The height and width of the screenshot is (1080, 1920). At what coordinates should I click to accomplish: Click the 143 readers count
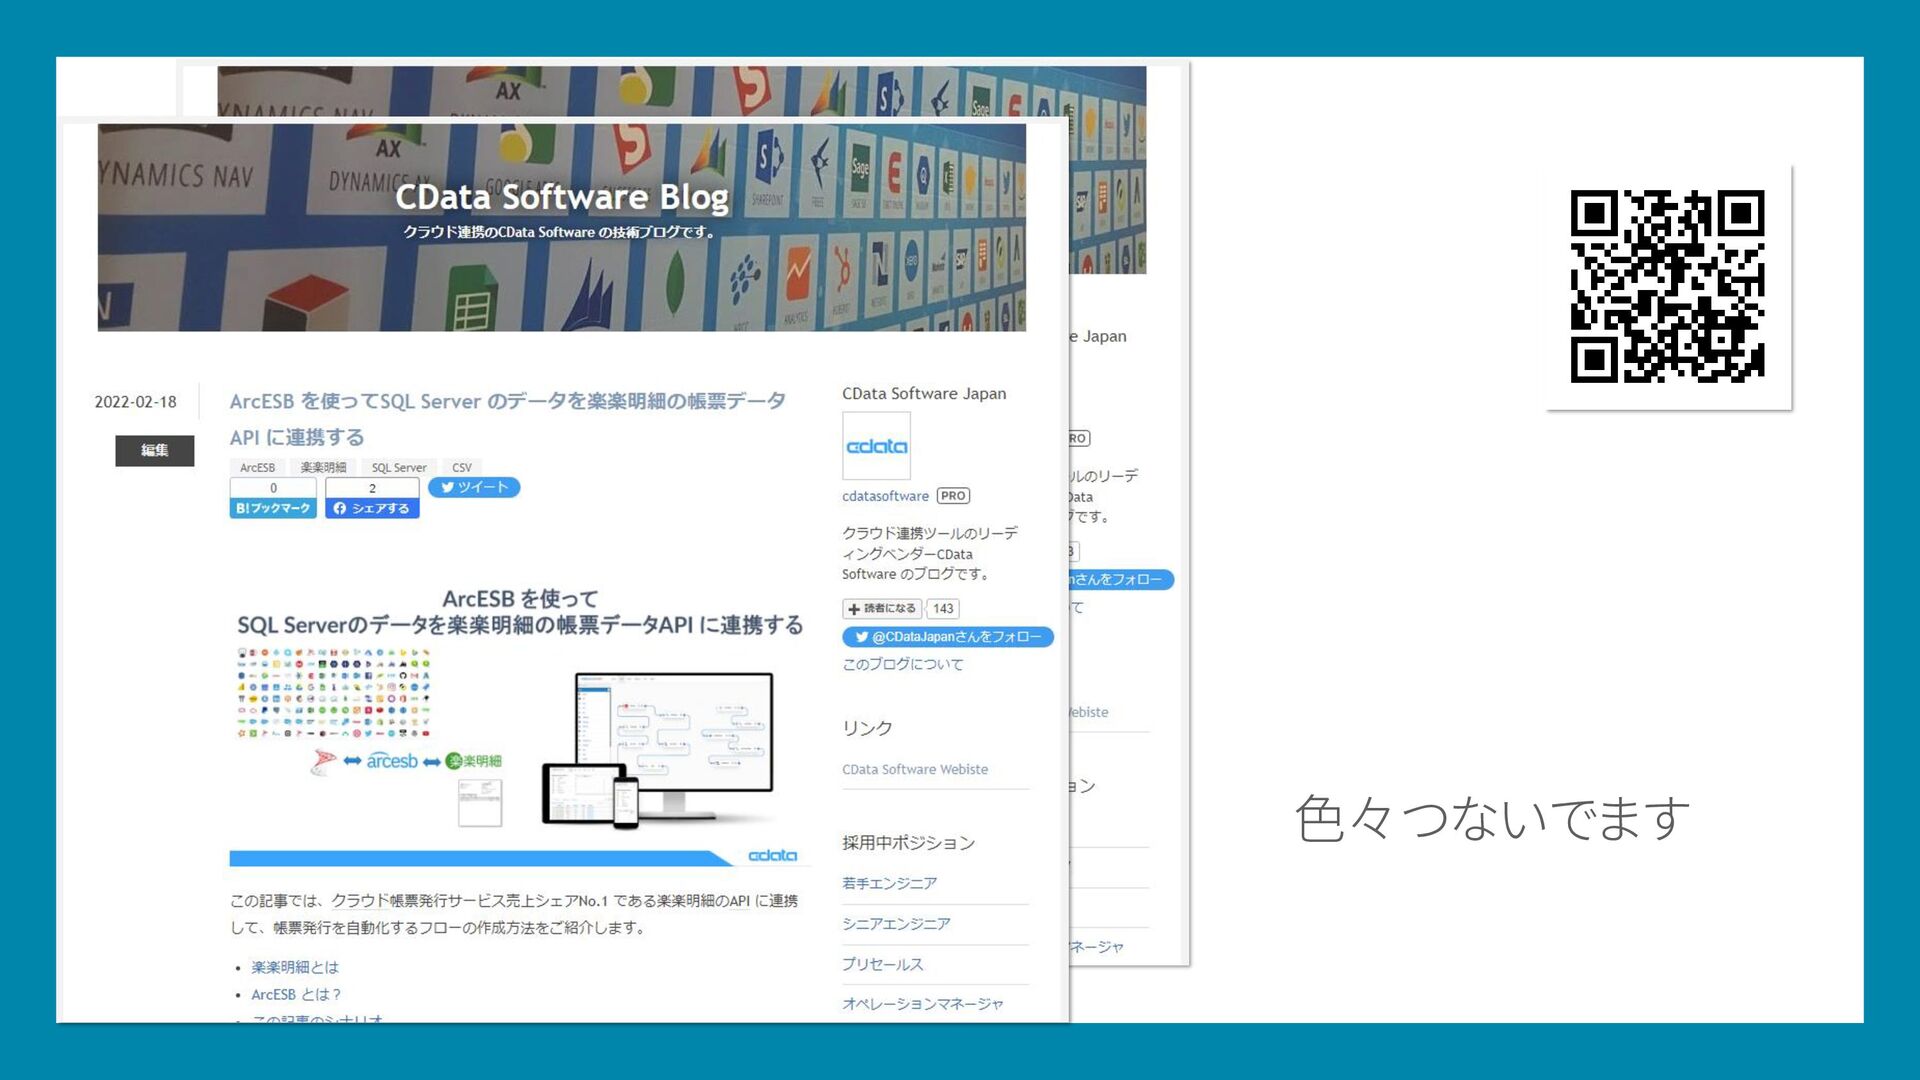pos(943,608)
